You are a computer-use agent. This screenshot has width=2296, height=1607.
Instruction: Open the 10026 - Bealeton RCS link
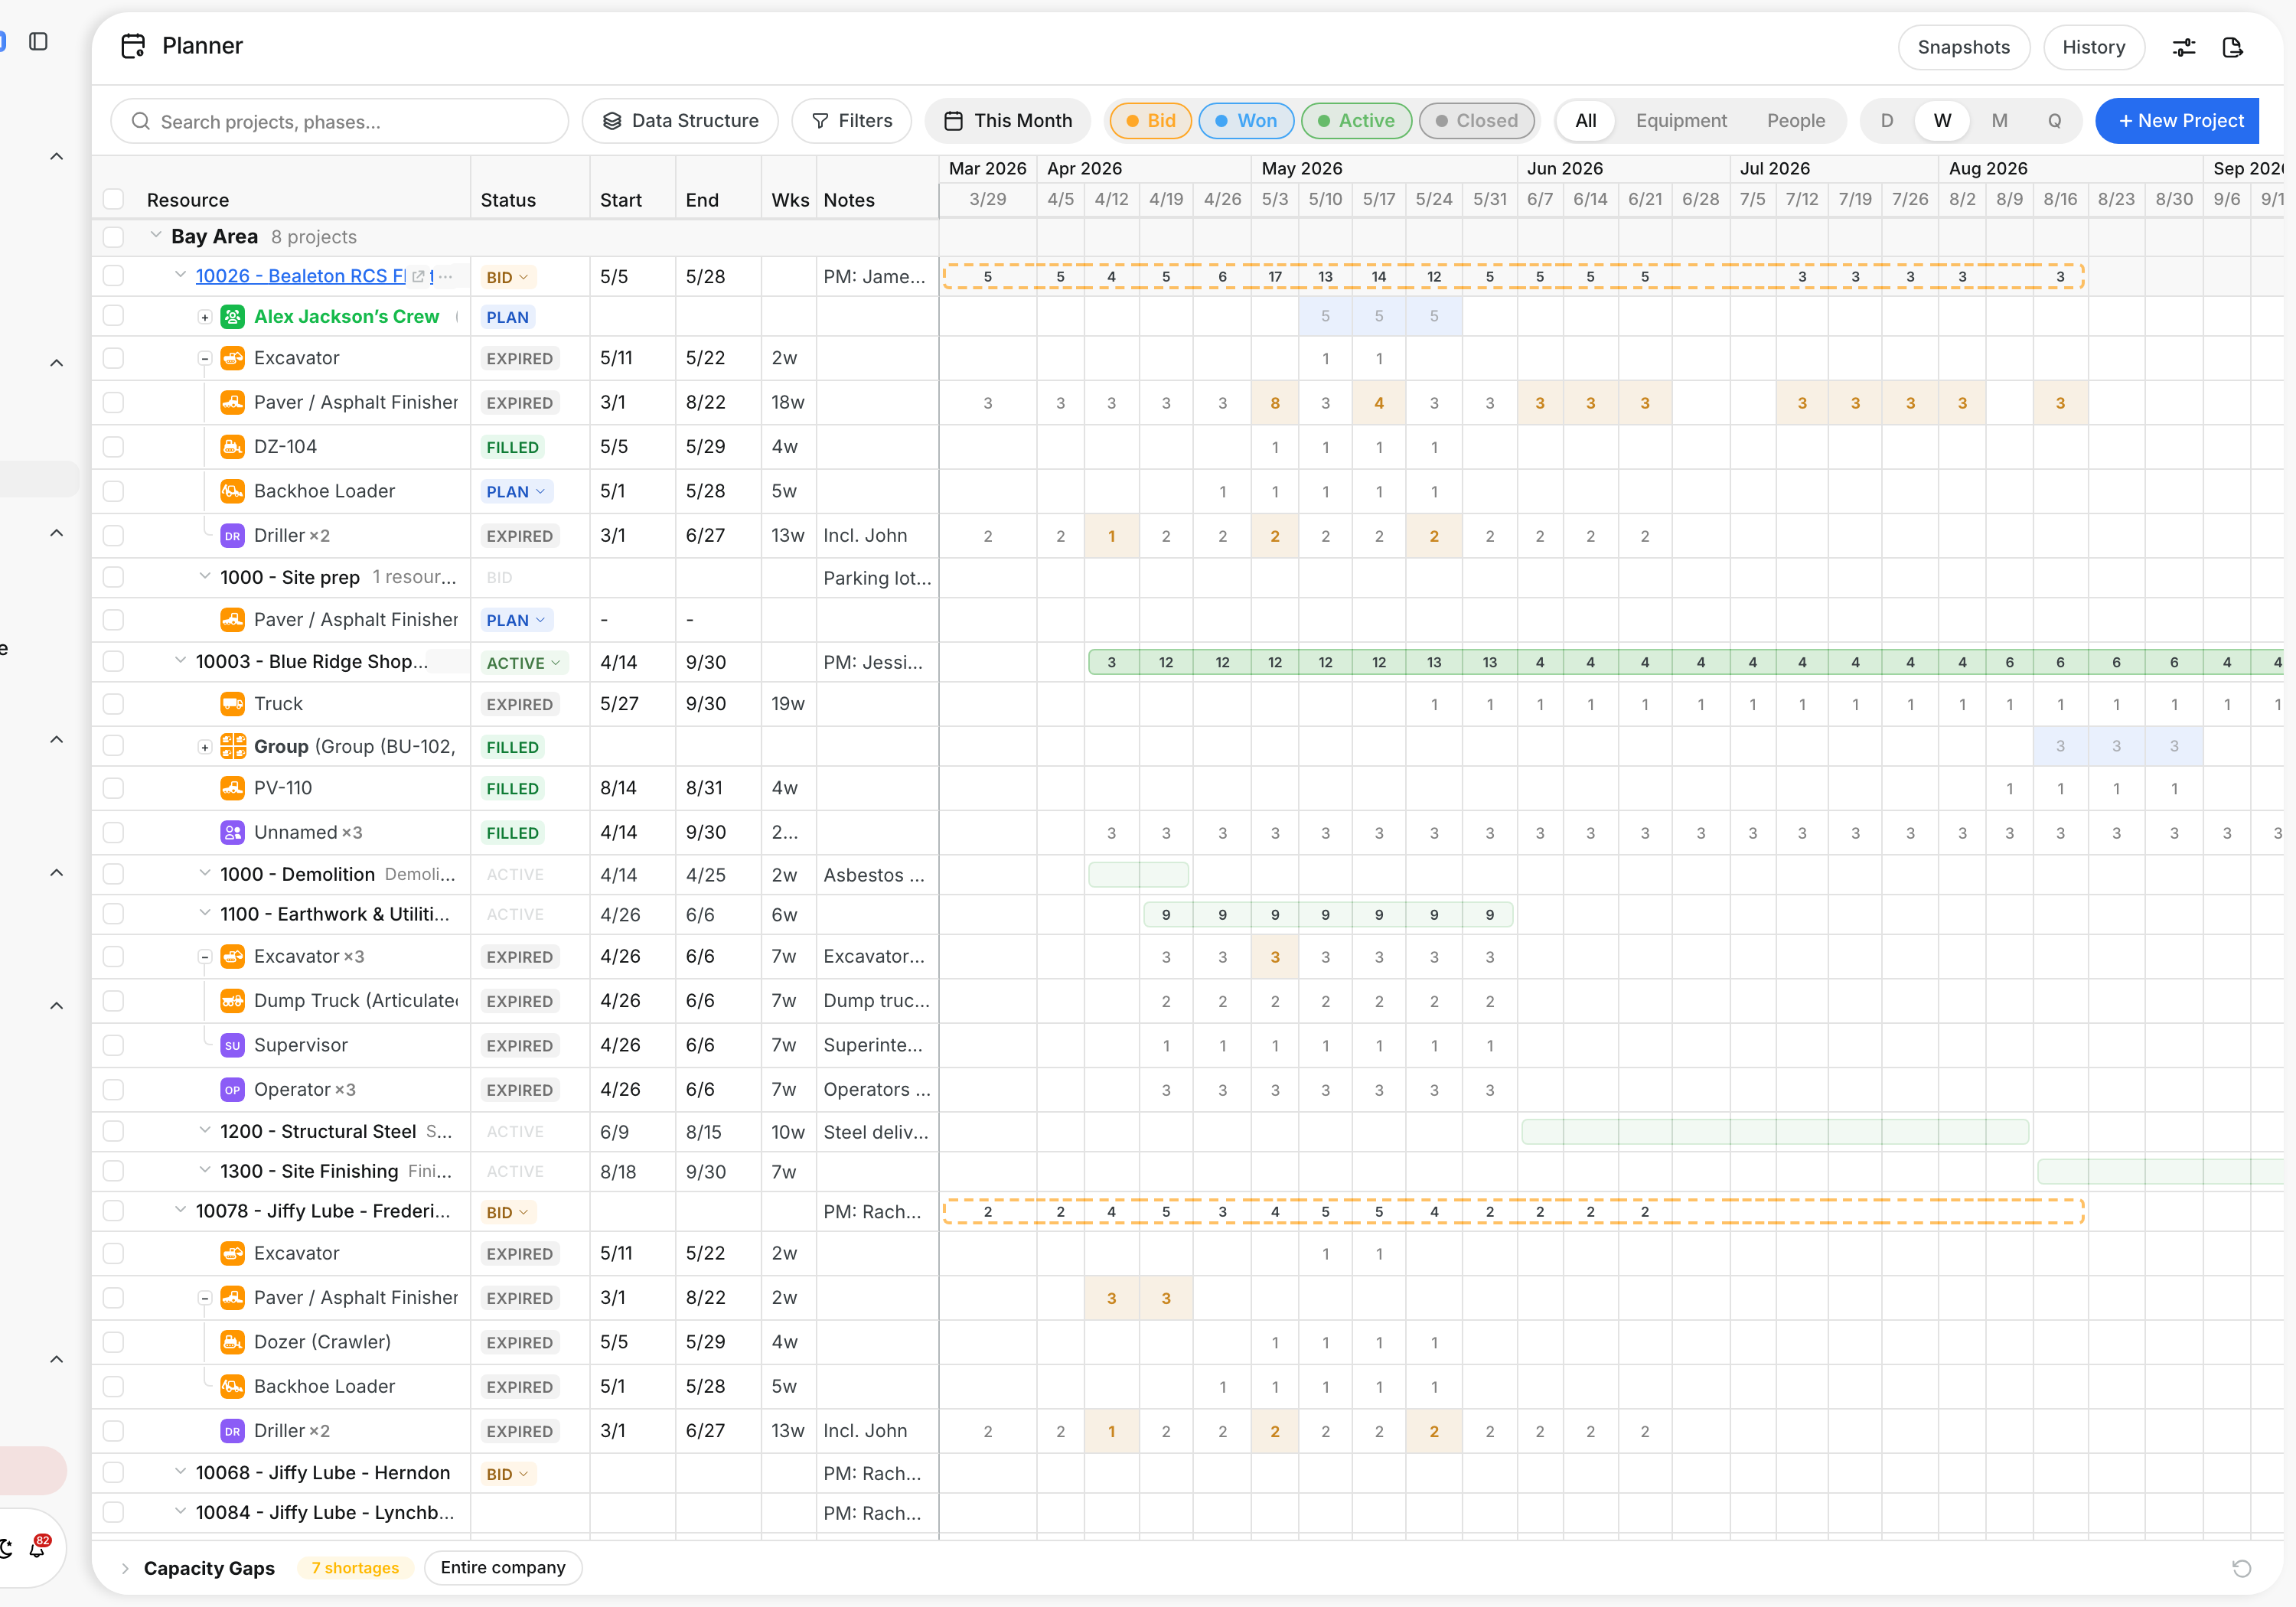pos(301,276)
